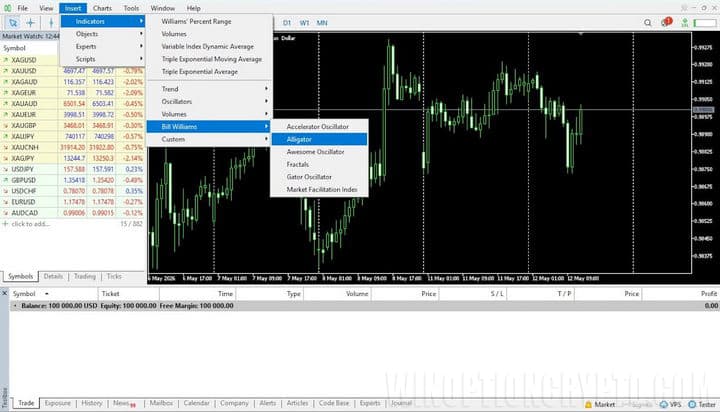720x412 pixels.
Task: Expand the Indicators submenu
Action: (103, 21)
